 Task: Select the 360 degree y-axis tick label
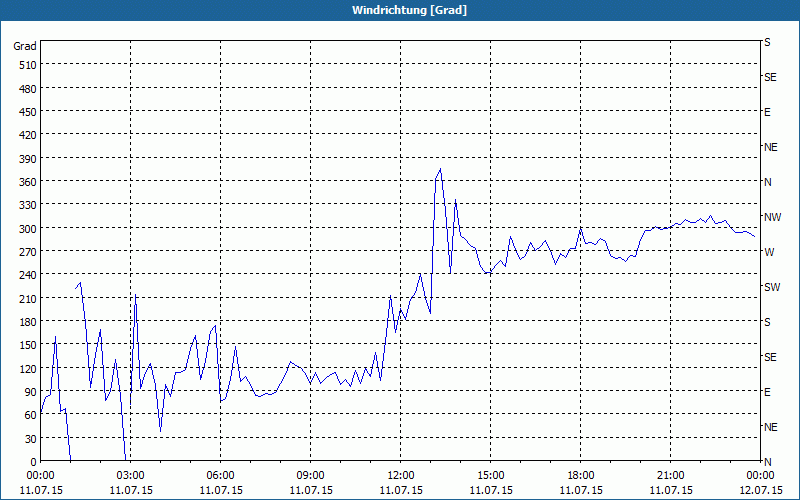25,182
